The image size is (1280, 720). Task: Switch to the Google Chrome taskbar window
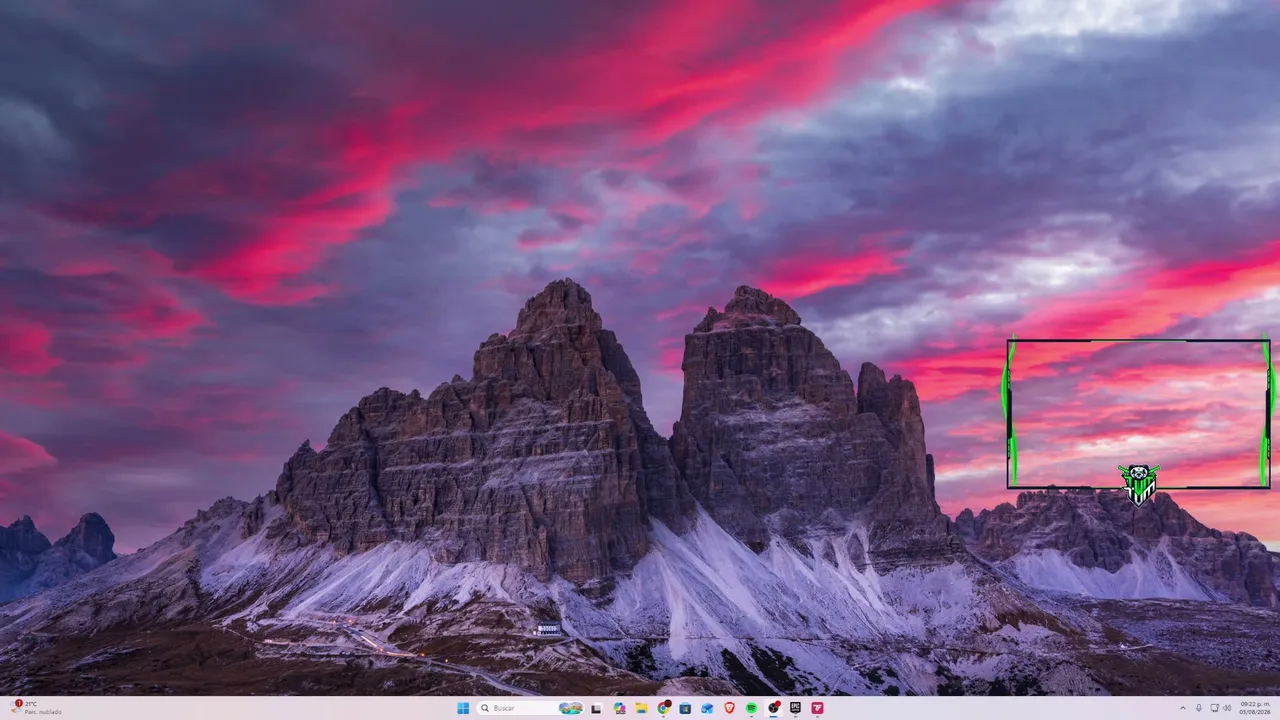click(664, 708)
